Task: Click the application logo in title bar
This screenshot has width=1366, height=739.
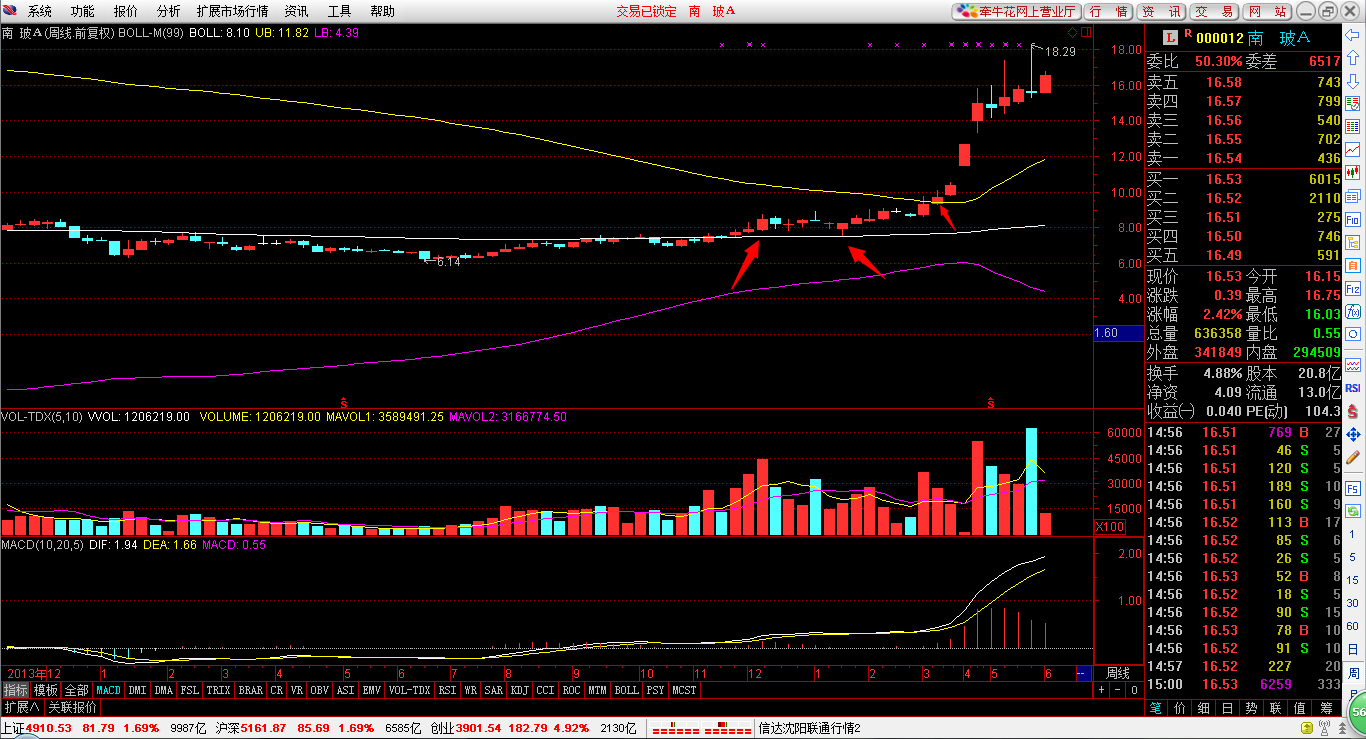Action: [10, 11]
